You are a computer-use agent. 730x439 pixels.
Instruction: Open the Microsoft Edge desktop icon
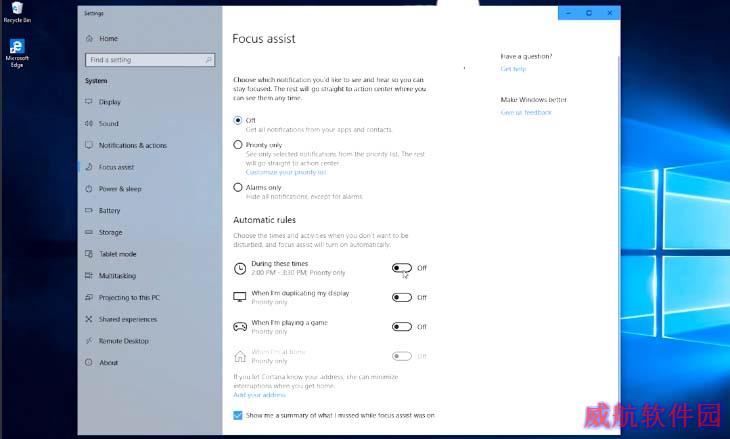click(17, 53)
